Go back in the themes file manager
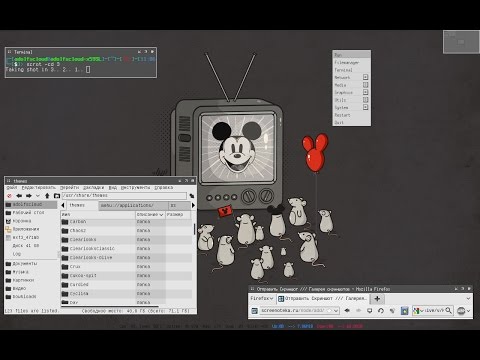 (x=19, y=196)
